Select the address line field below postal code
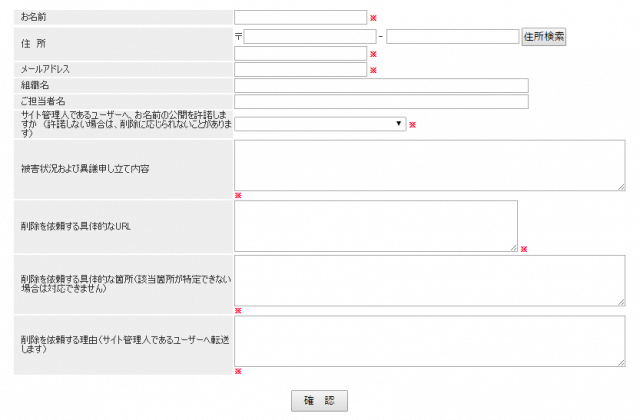This screenshot has width=640, height=420. pyautogui.click(x=301, y=54)
